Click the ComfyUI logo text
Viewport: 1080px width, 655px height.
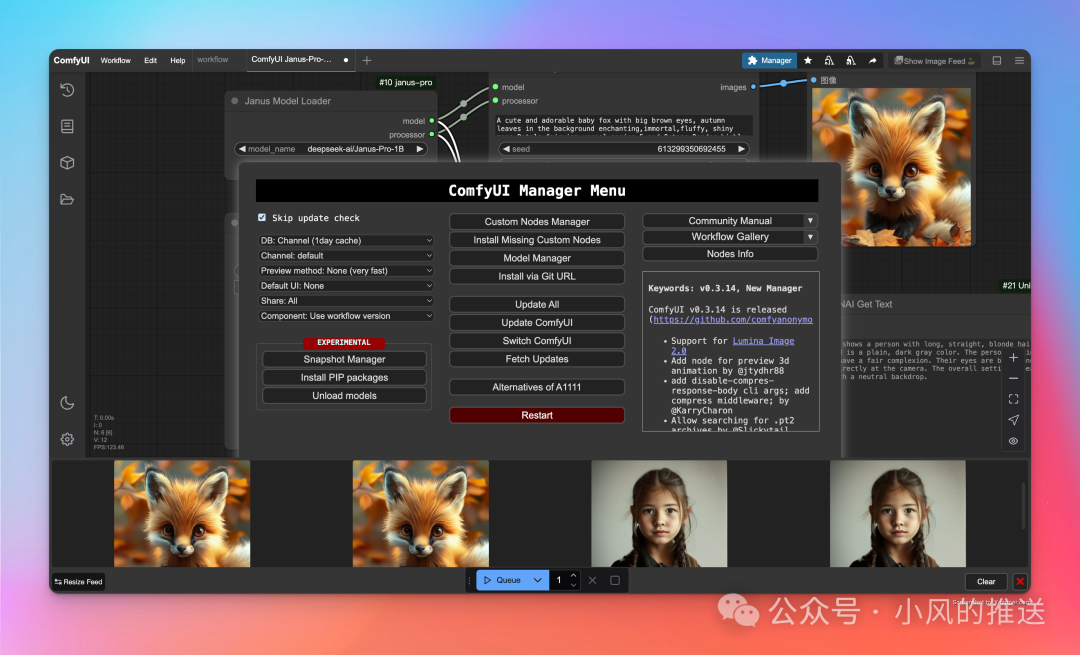[x=72, y=61]
